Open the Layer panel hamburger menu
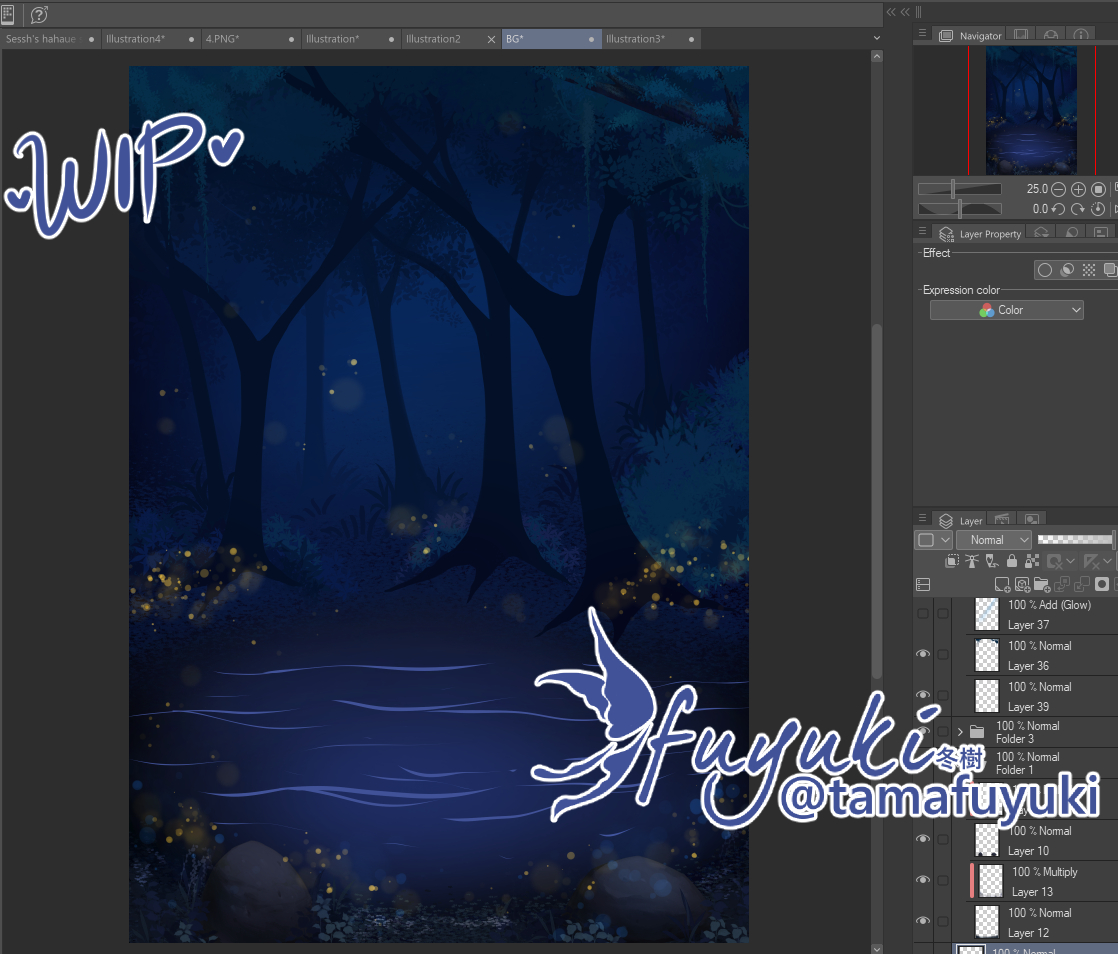This screenshot has width=1118, height=954. coord(923,518)
